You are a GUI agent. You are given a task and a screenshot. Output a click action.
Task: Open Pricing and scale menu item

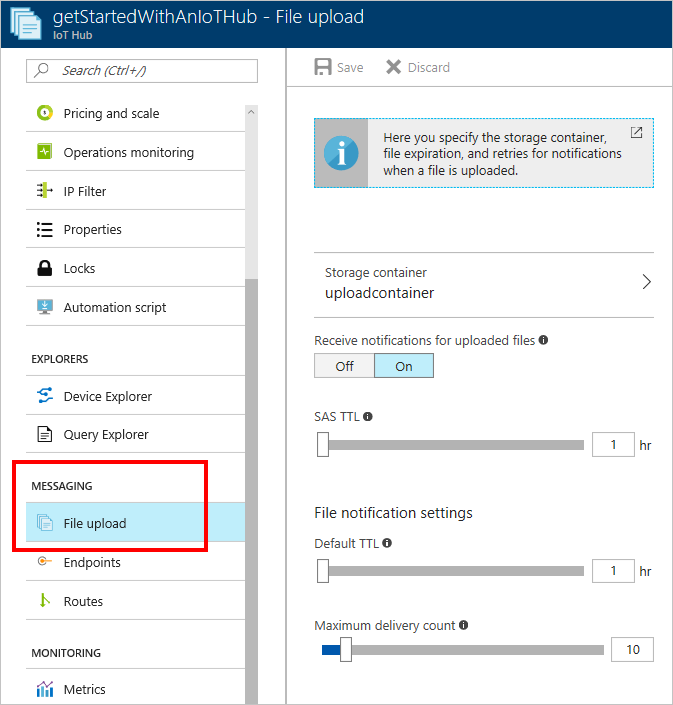(x=135, y=113)
